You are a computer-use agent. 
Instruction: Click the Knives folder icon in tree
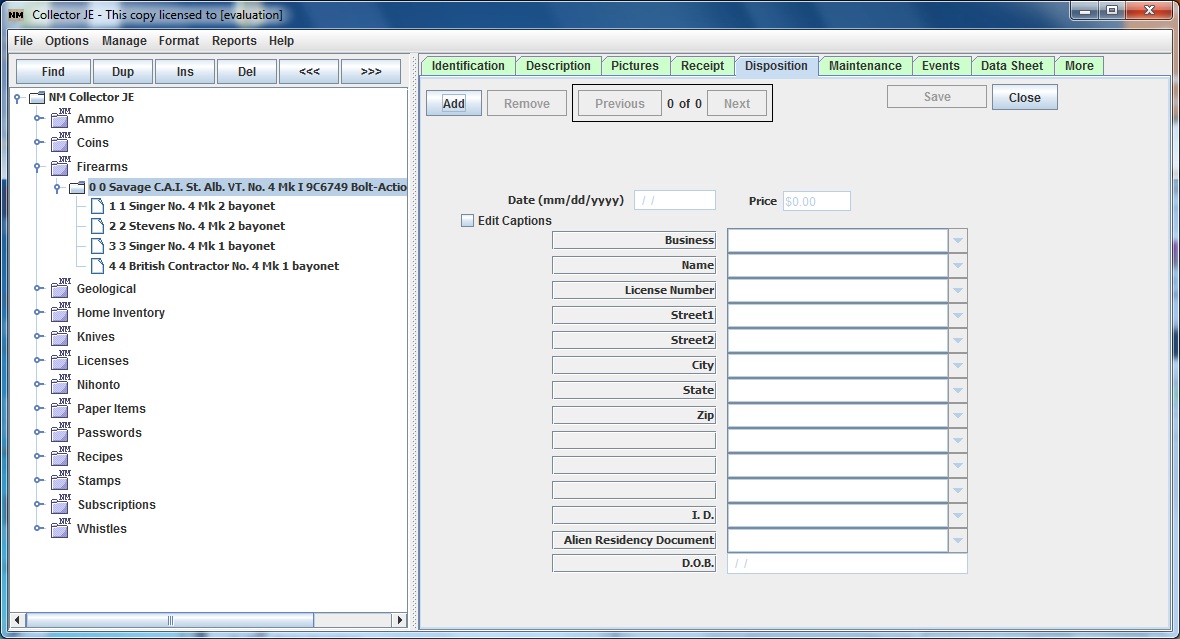[60, 337]
